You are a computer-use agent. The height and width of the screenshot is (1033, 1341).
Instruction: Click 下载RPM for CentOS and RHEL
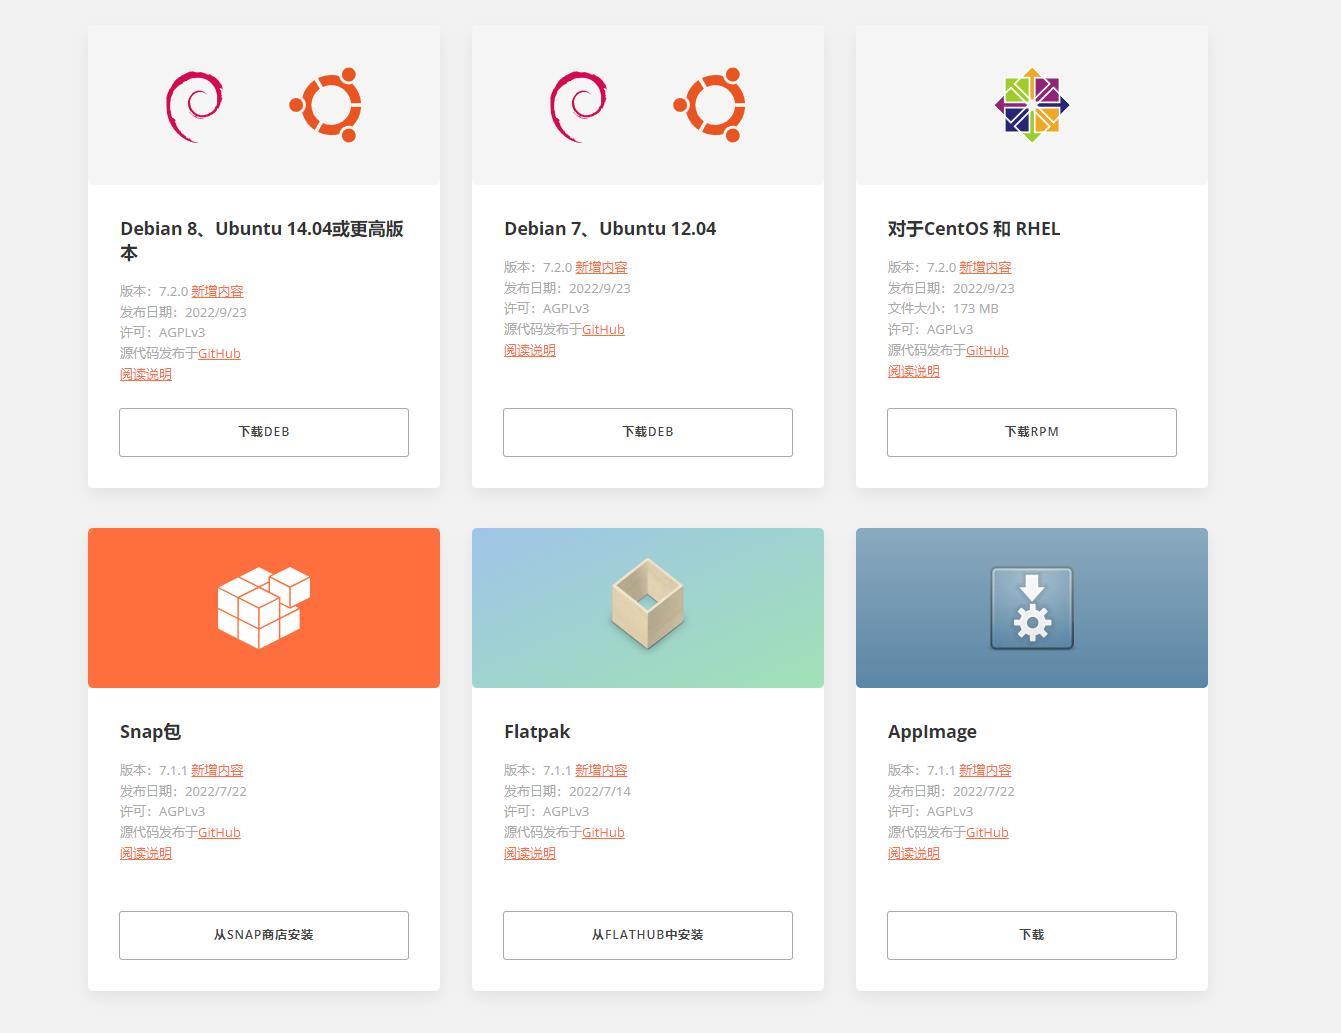1031,432
